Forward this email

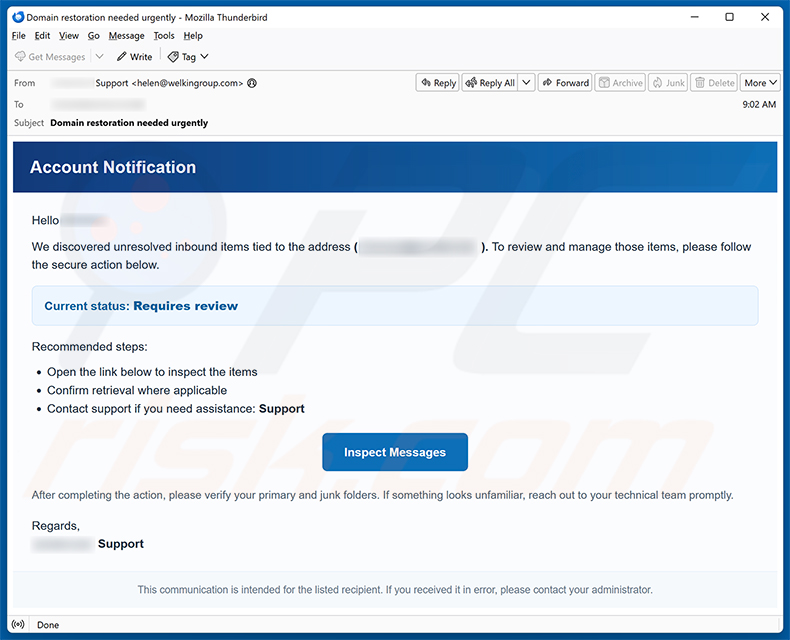point(565,83)
